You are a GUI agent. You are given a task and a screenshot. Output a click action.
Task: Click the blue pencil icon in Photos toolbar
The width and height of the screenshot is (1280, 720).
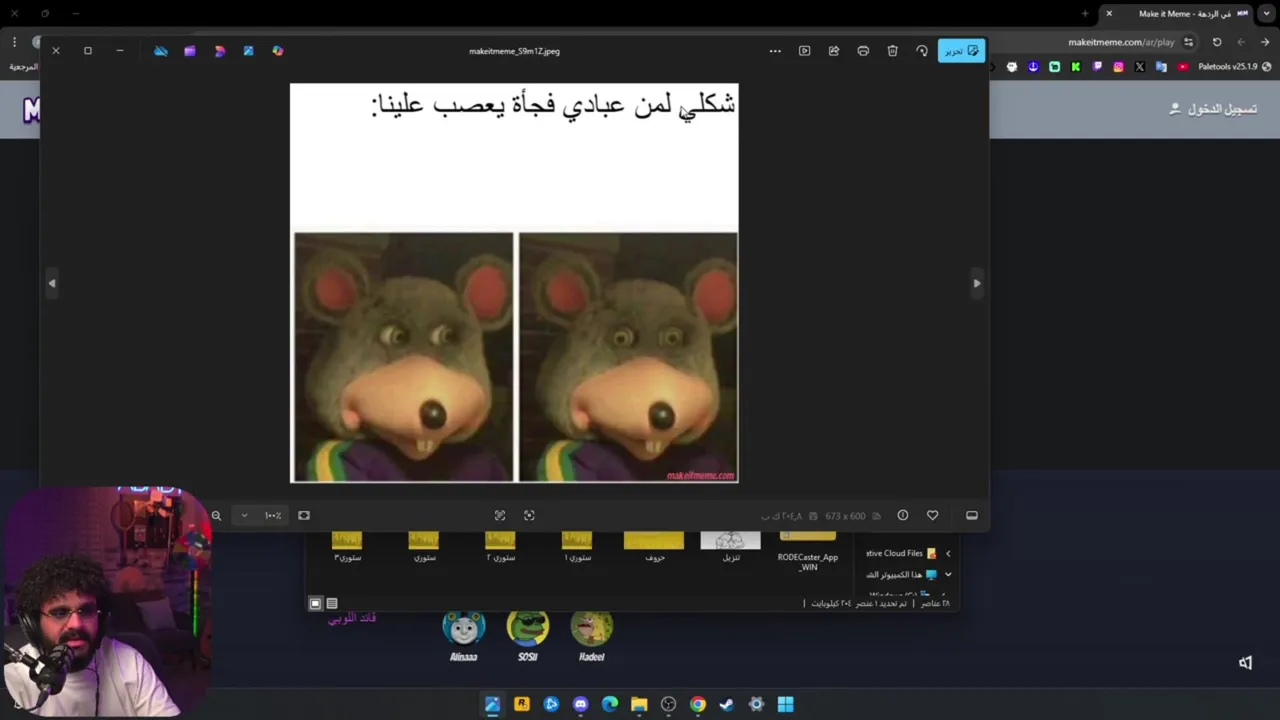coord(248,51)
